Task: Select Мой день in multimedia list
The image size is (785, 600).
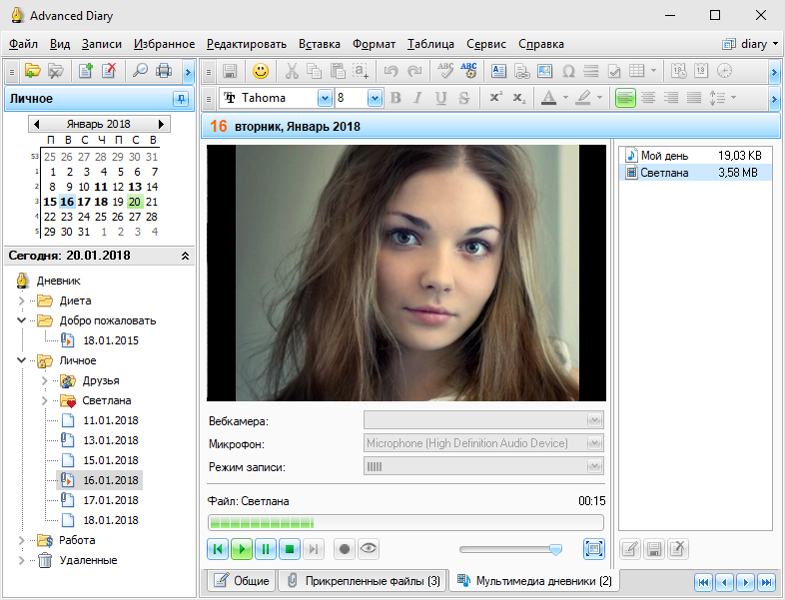Action: [x=665, y=156]
